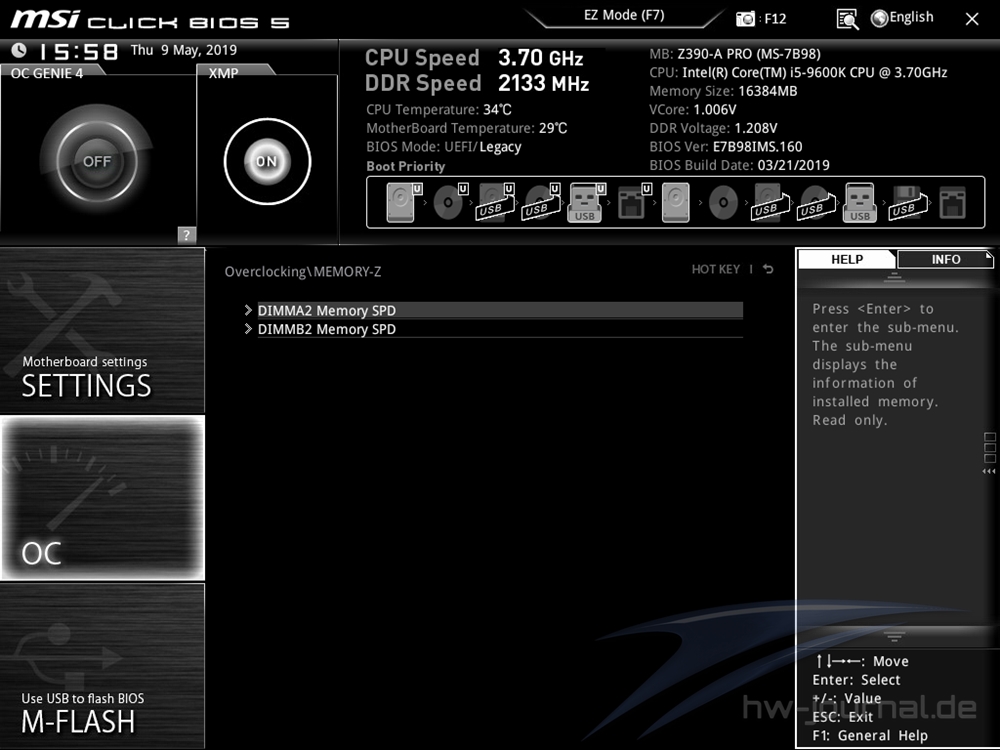This screenshot has height=750, width=1000.
Task: Collapse the help panel with triple arrows
Action: pos(989,471)
